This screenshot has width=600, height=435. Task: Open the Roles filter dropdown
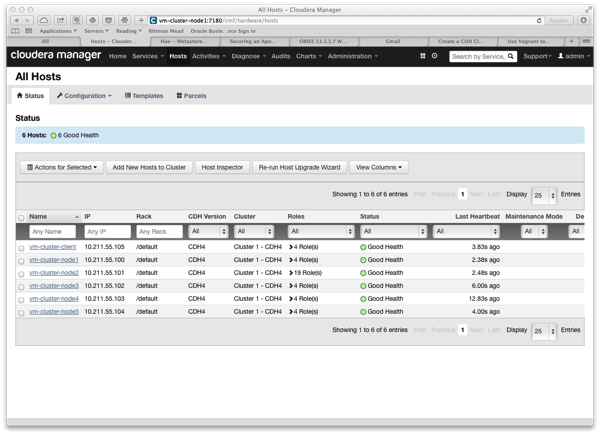(x=321, y=231)
